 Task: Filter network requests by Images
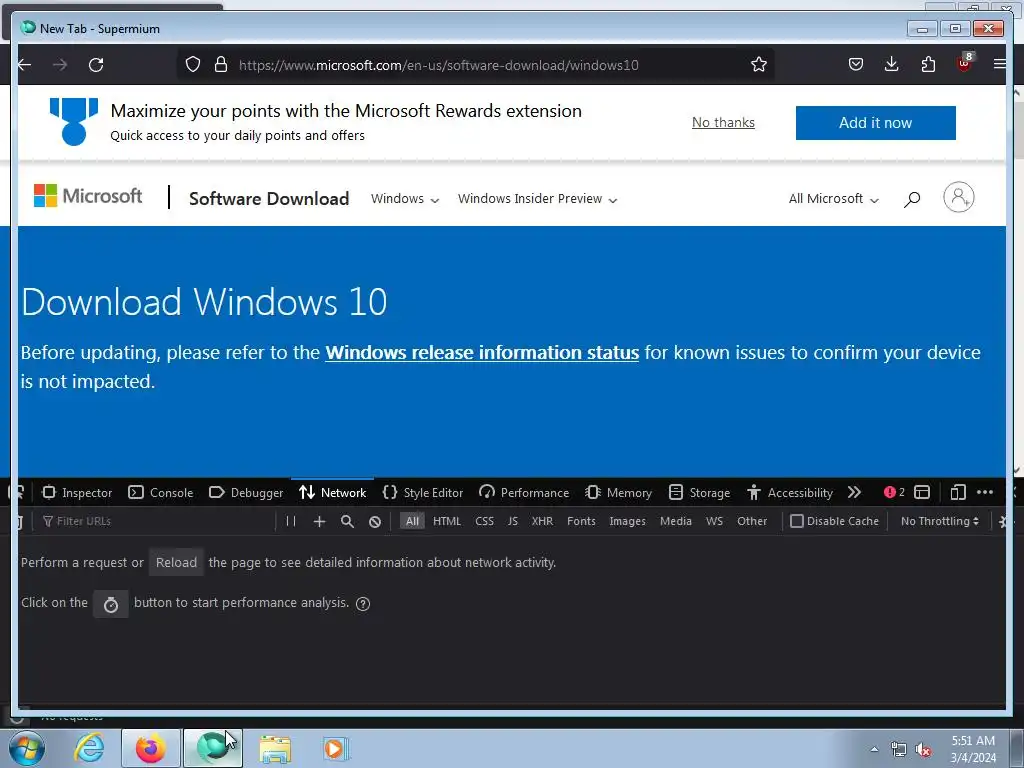tap(627, 521)
